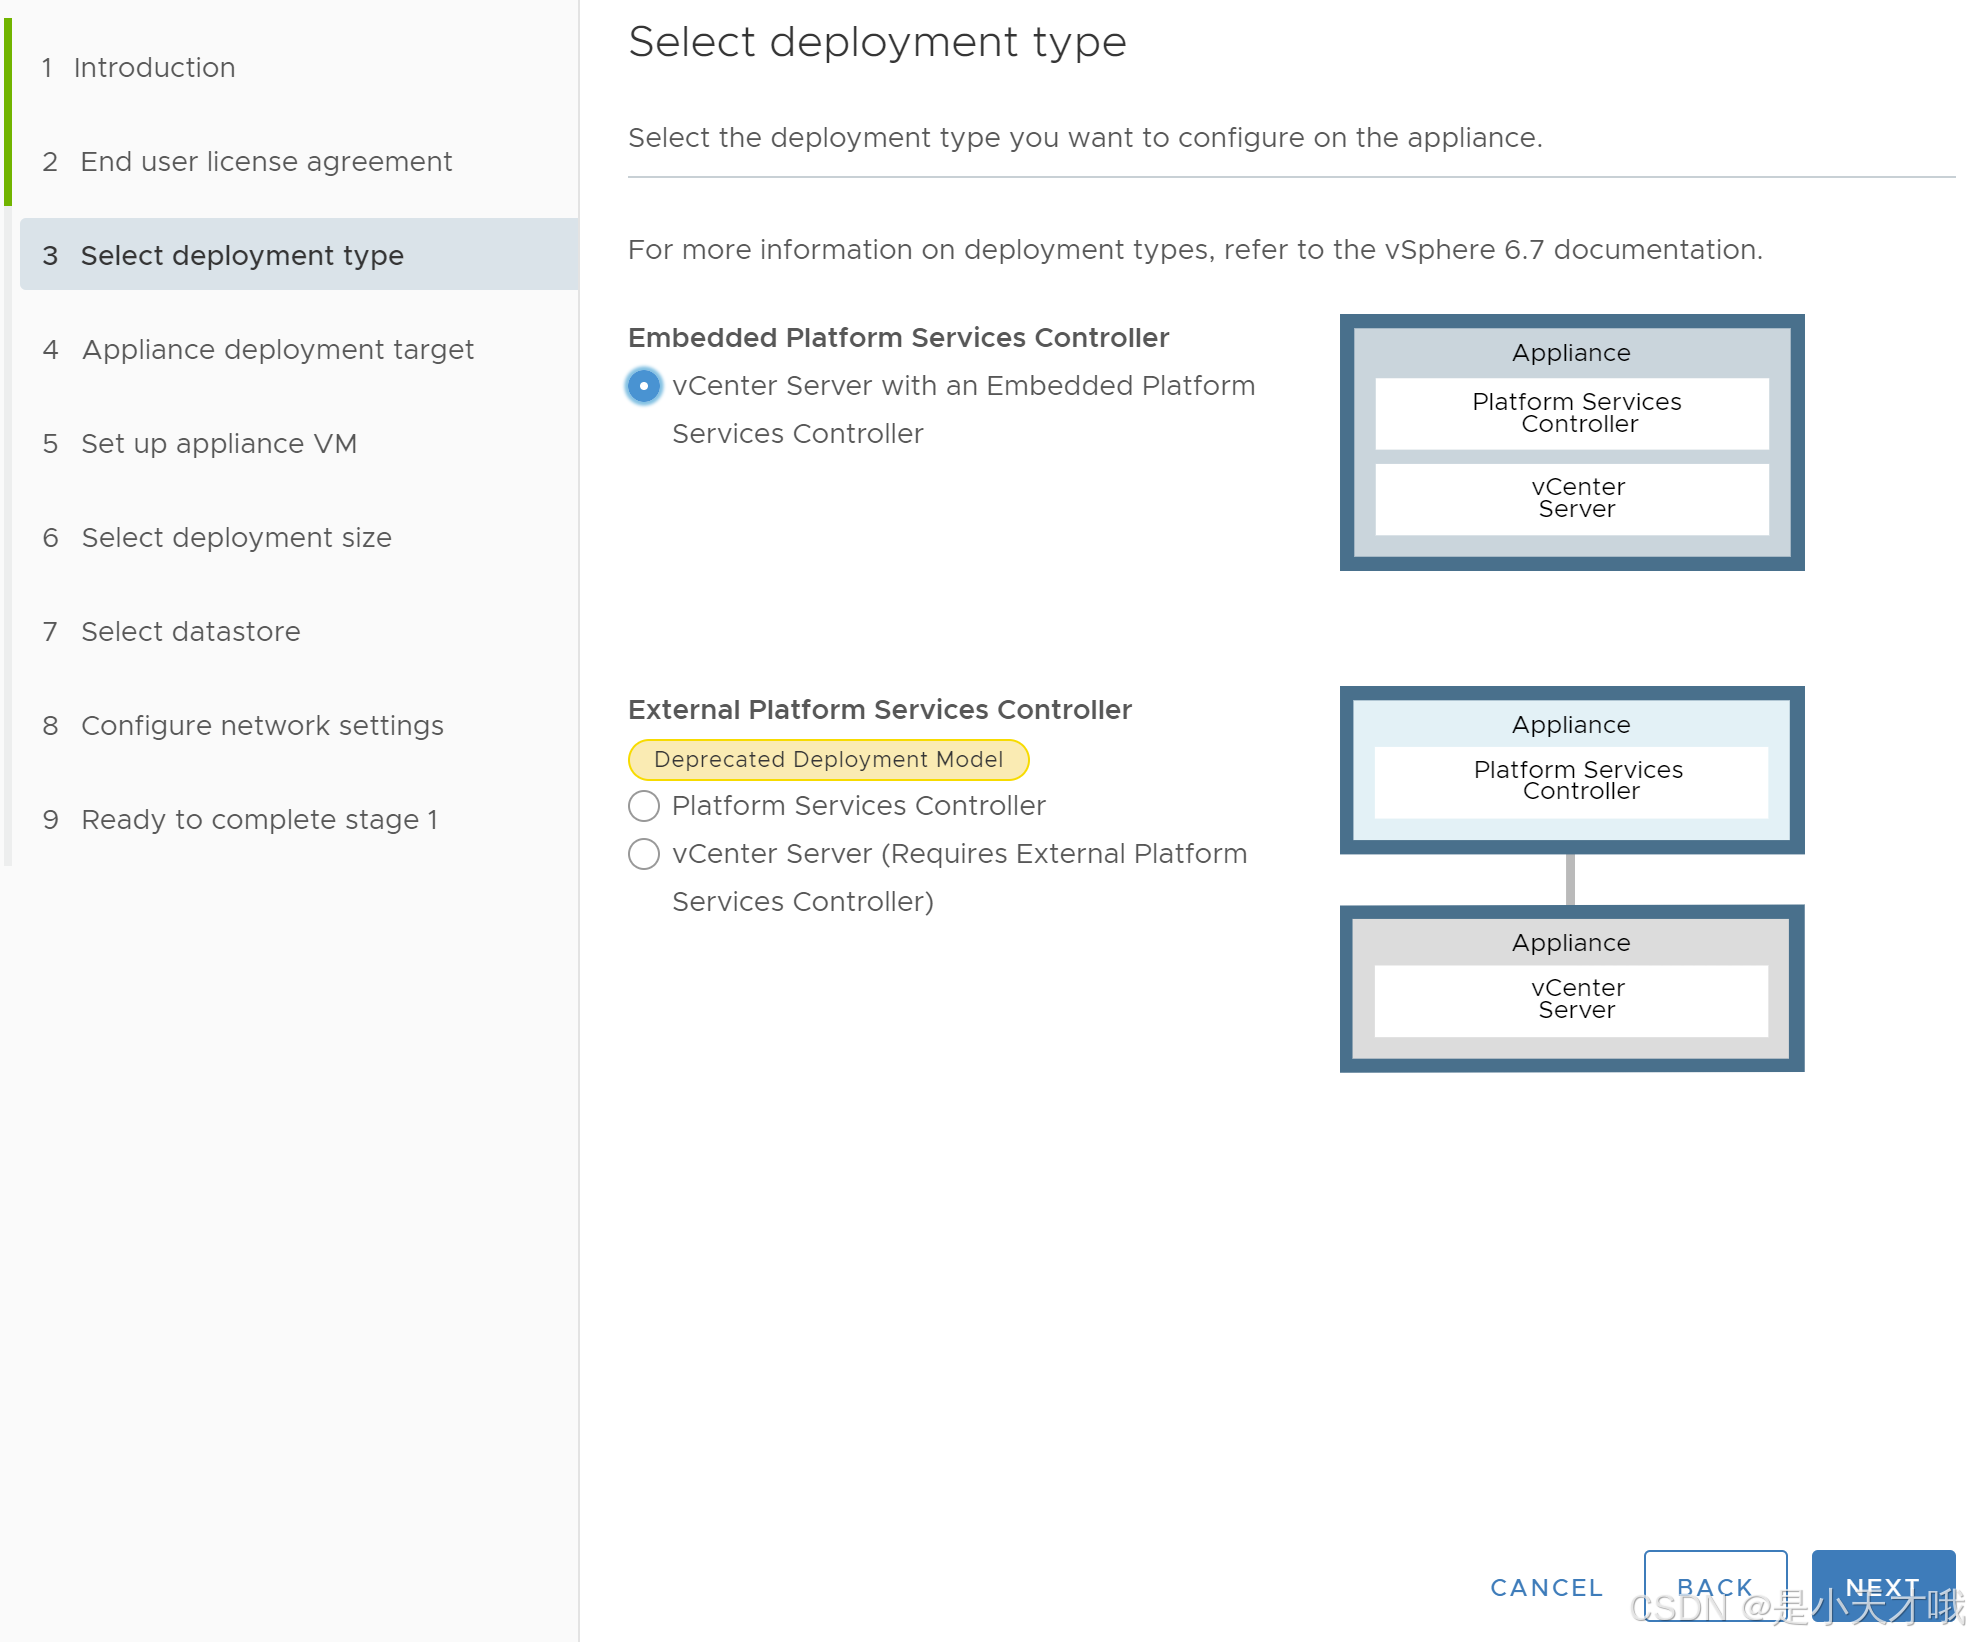The image size is (1970, 1642).
Task: Open the Introduction step
Action: coord(155,67)
